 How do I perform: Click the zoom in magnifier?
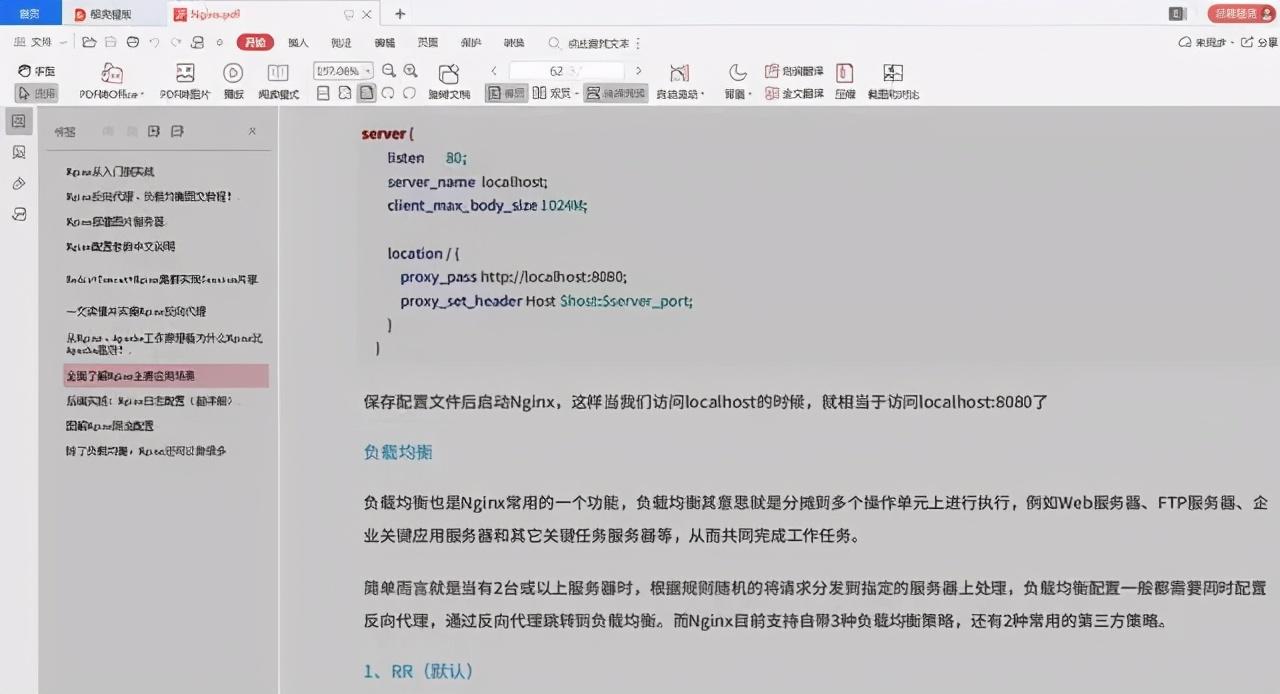click(x=410, y=71)
